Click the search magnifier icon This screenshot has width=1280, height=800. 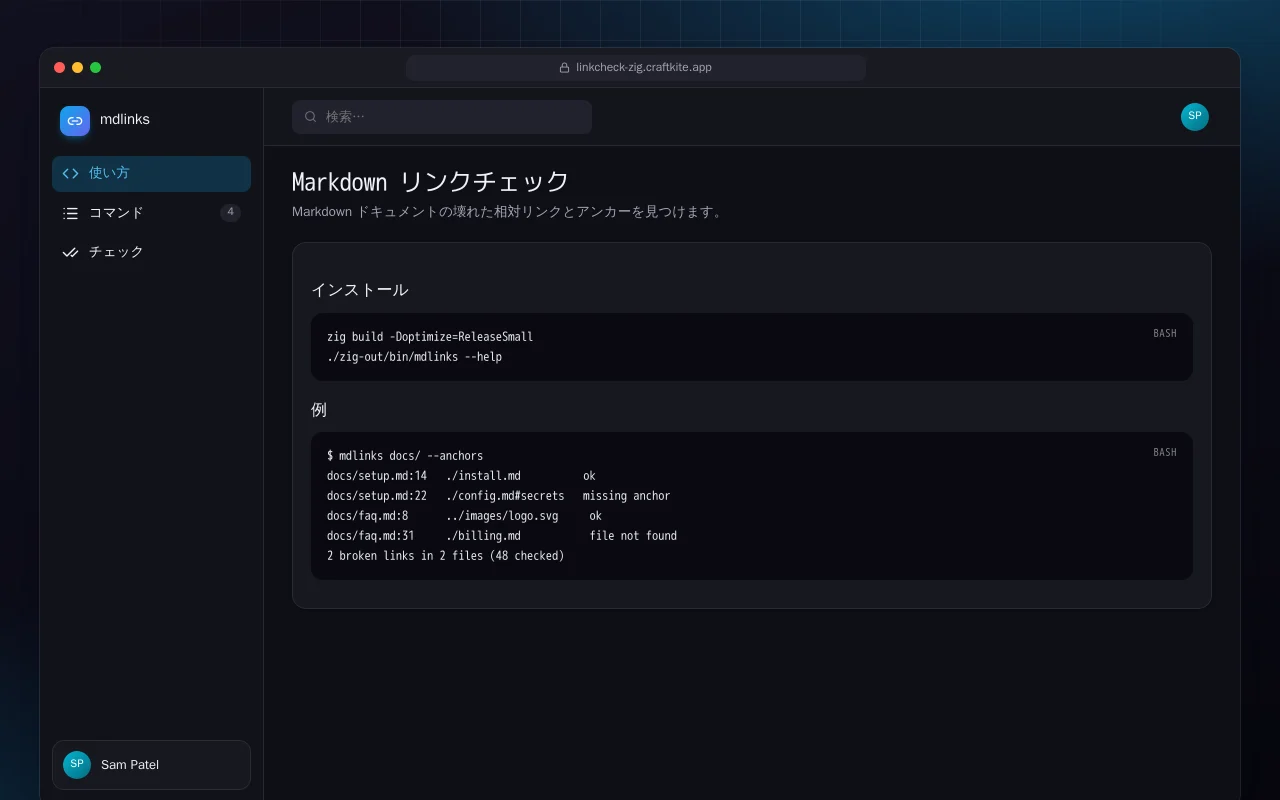pyautogui.click(x=311, y=117)
